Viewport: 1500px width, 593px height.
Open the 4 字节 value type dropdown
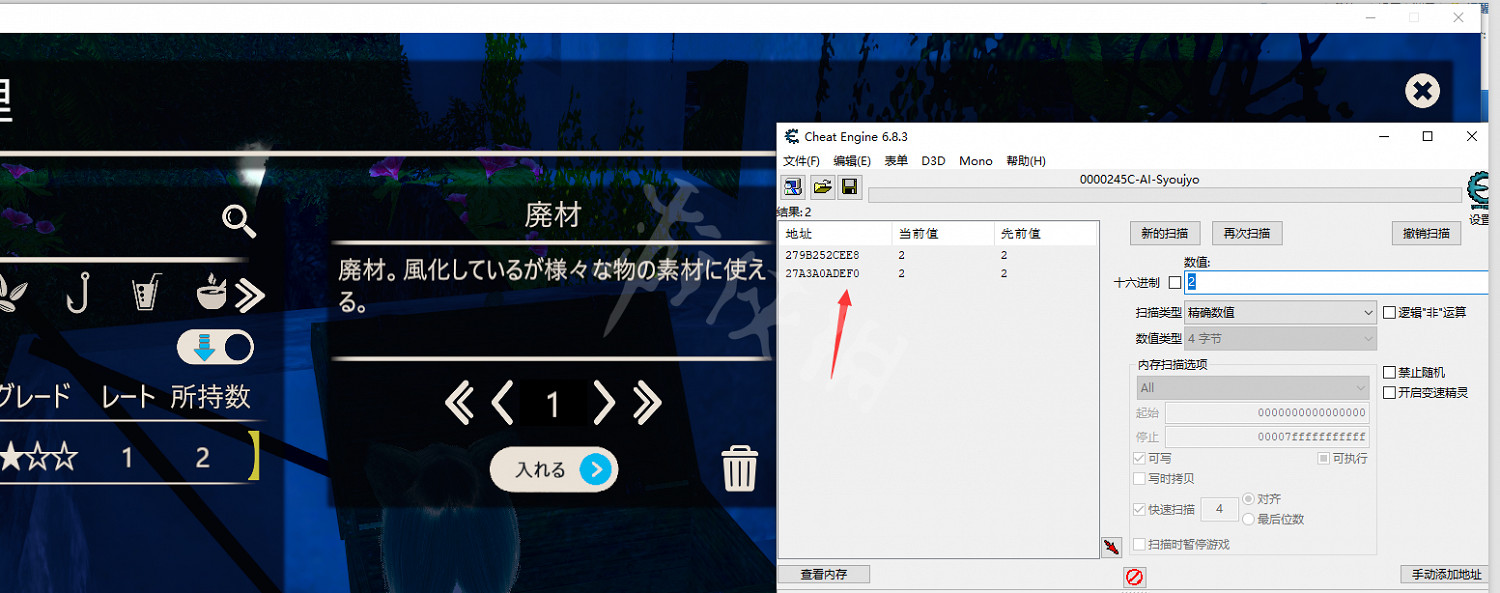tap(1280, 338)
